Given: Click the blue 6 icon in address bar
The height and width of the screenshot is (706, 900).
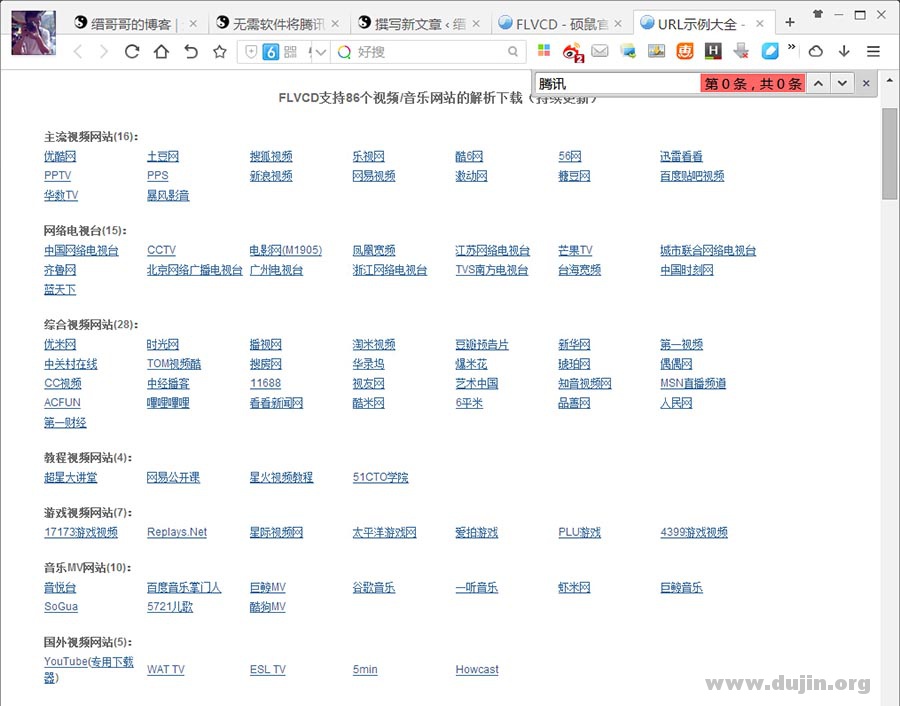Looking at the screenshot, I should pos(270,52).
